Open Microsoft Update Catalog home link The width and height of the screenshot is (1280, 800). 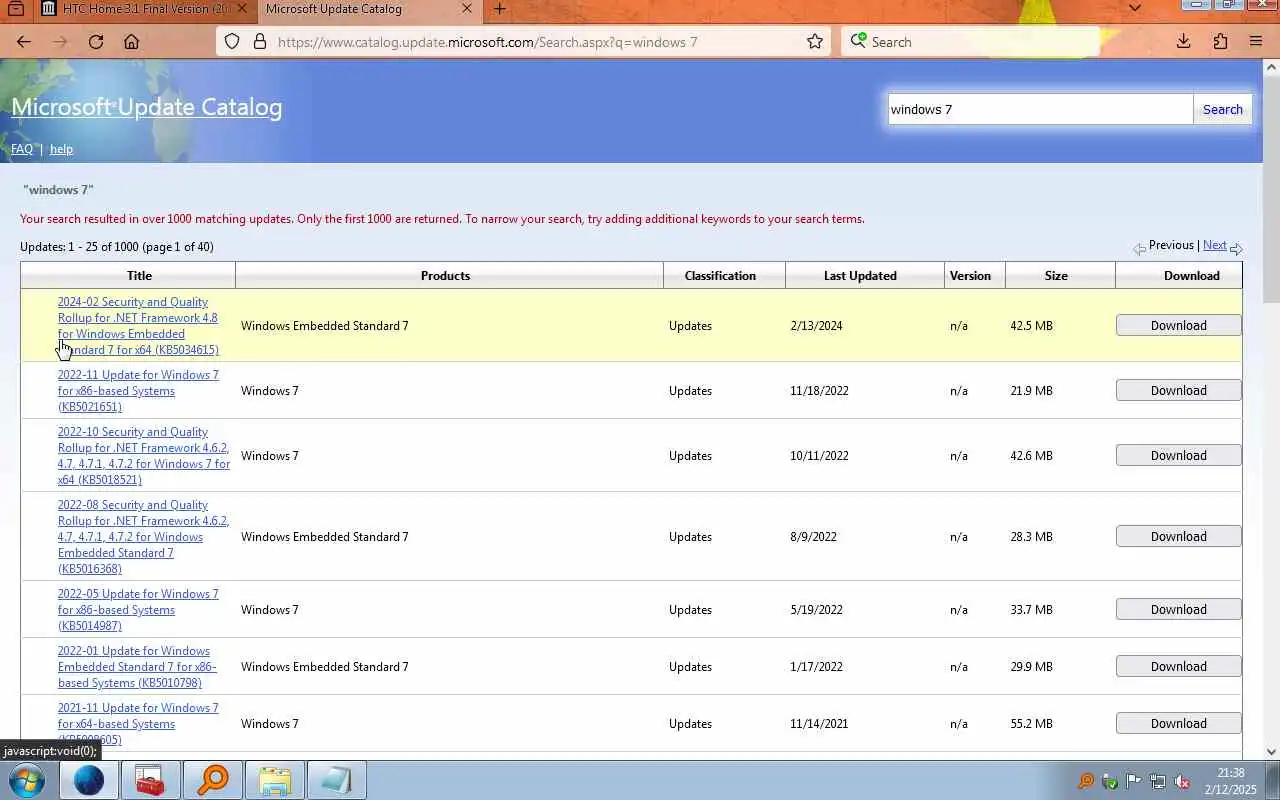[147, 107]
